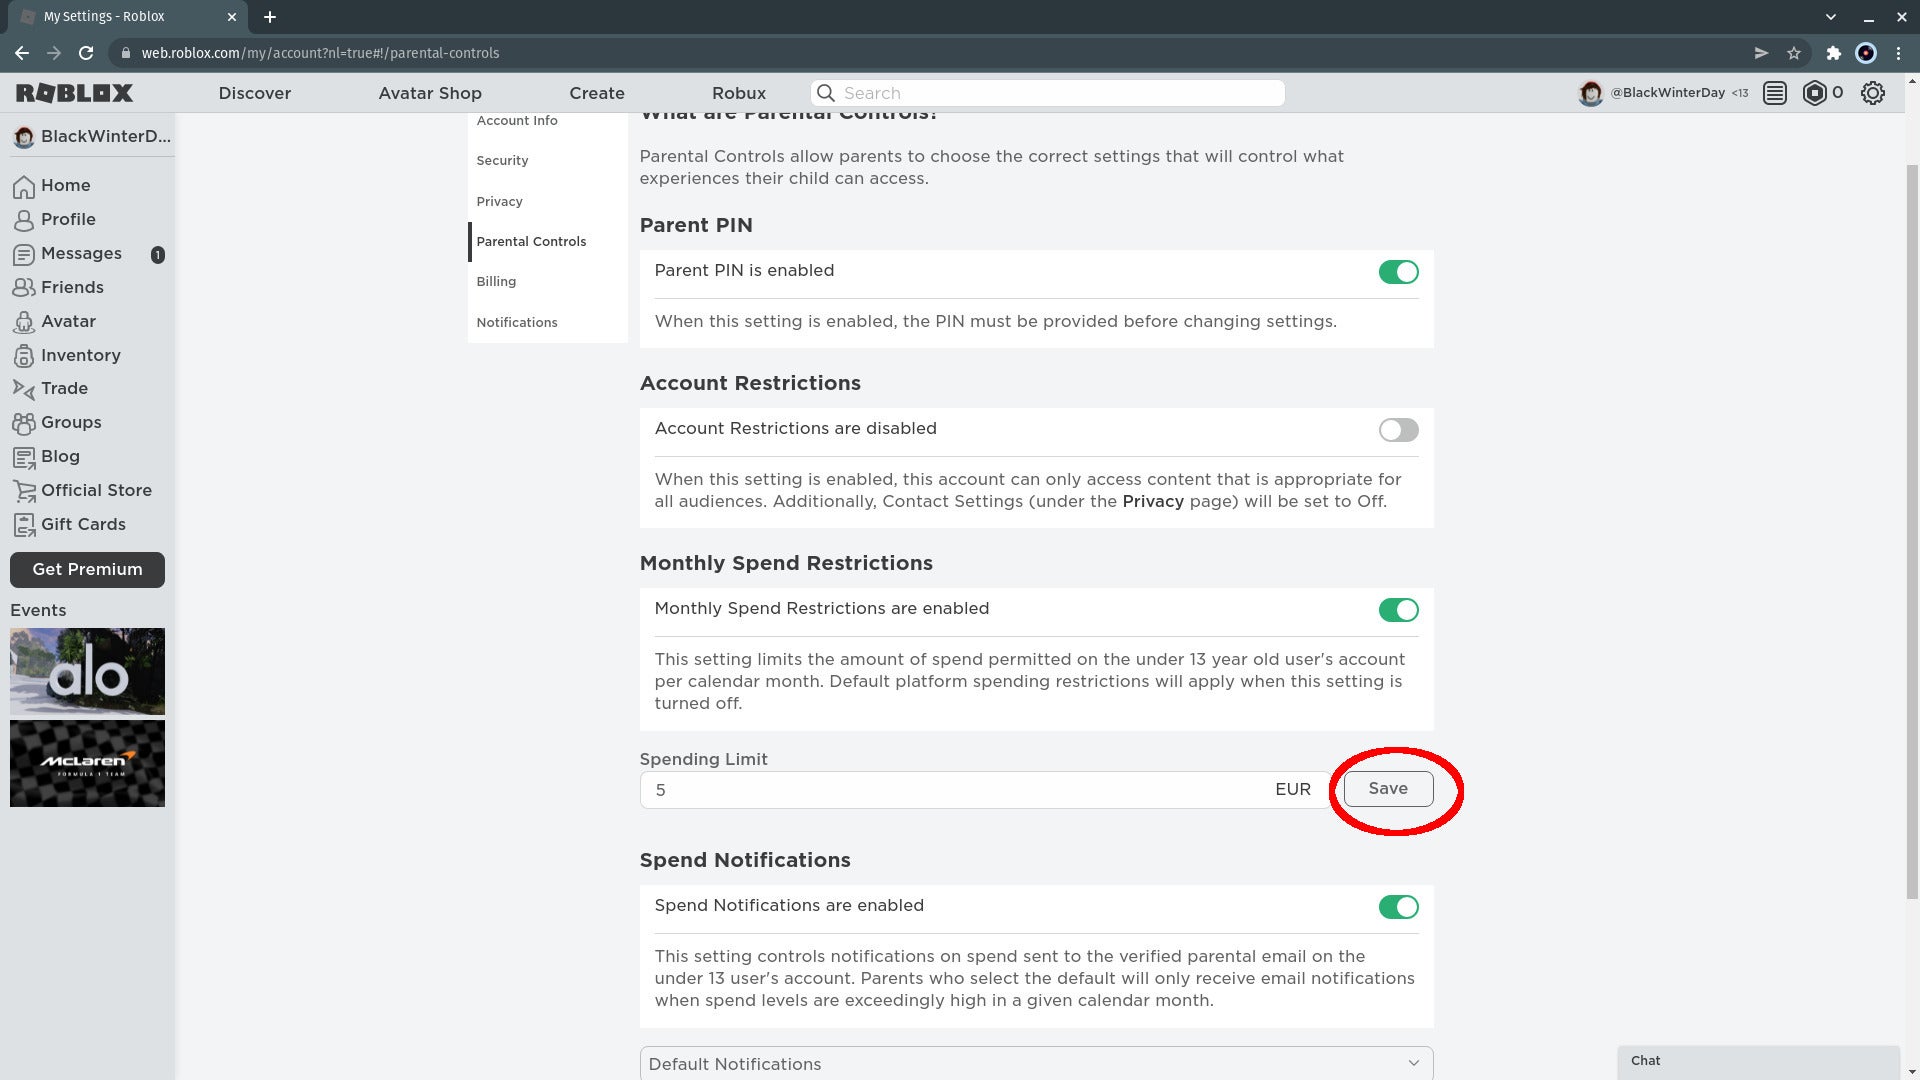Go to Create in the top nav

(597, 93)
